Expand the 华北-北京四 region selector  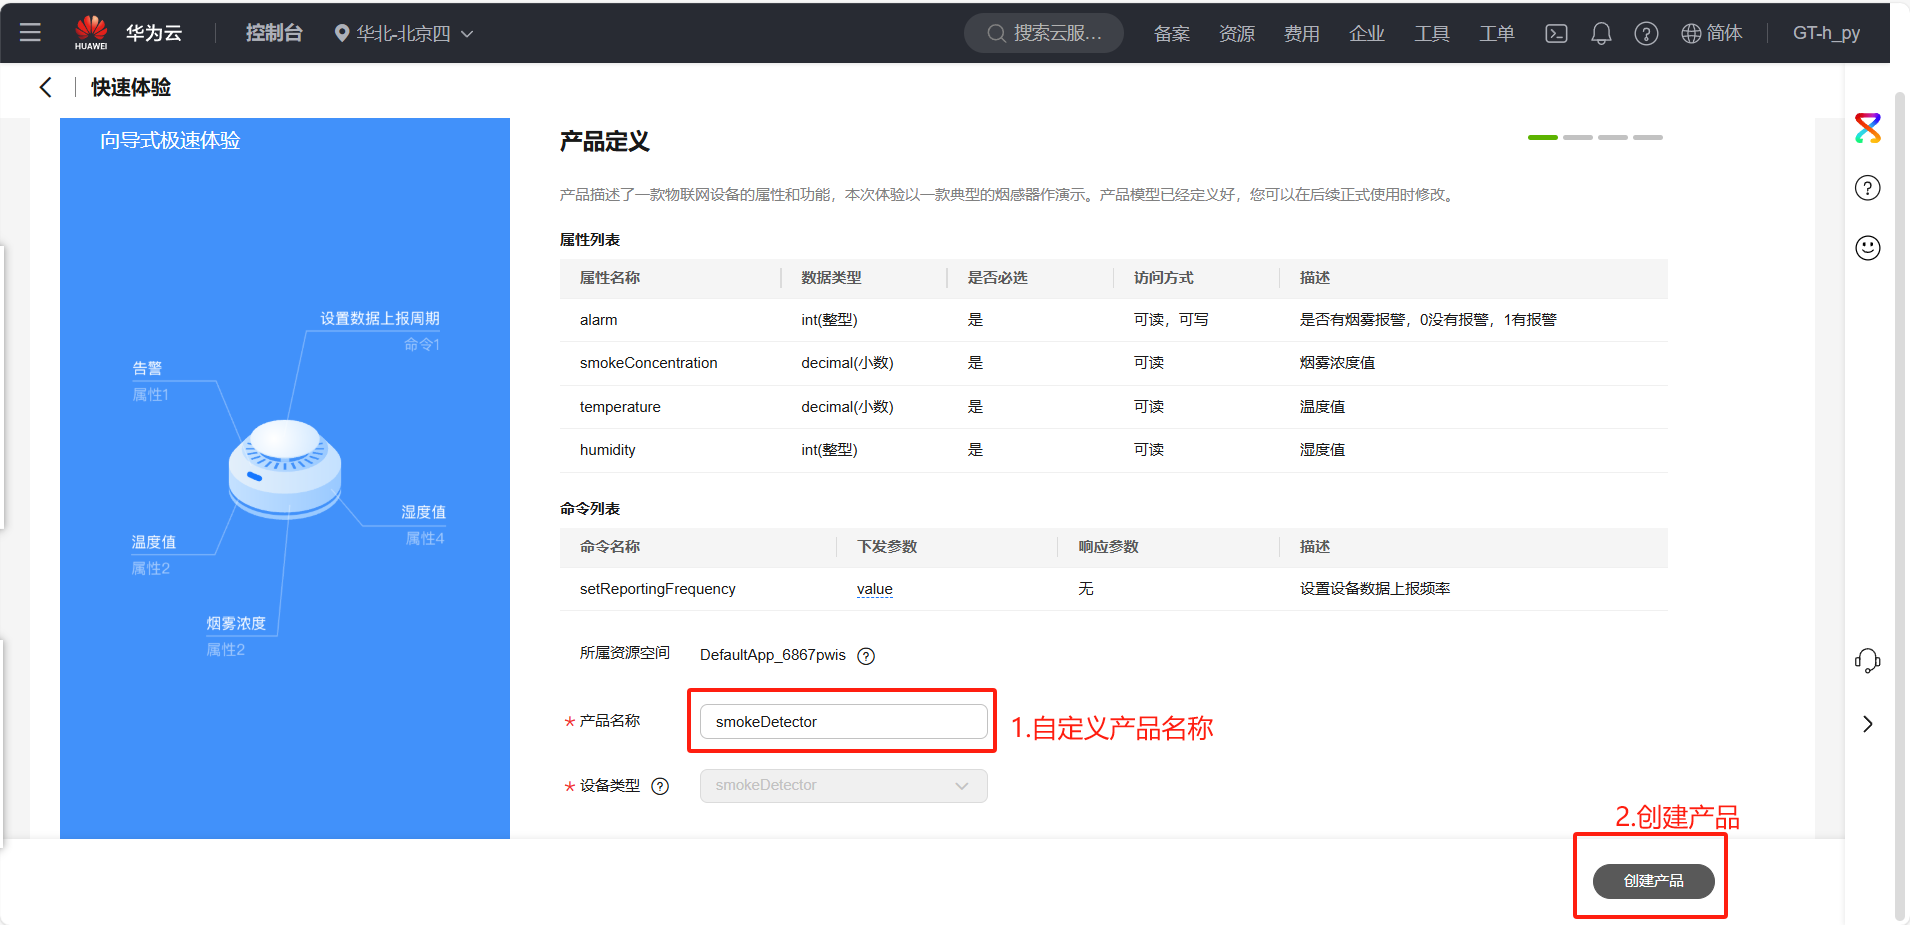click(403, 34)
